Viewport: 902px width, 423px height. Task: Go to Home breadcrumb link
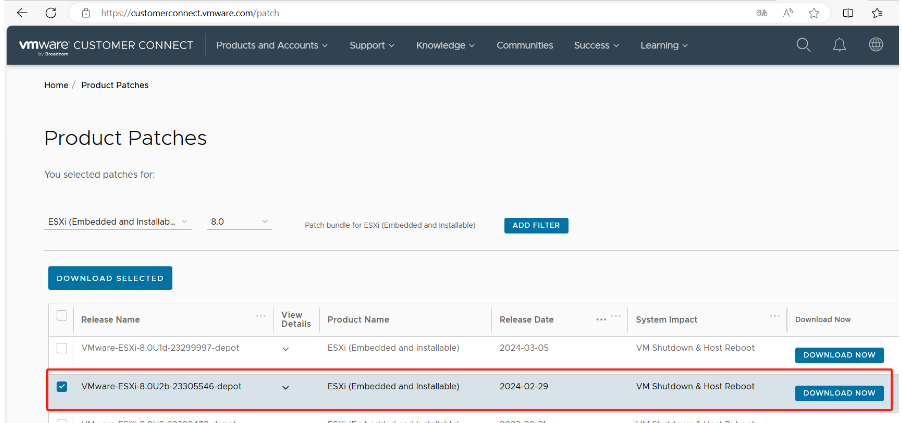(56, 85)
